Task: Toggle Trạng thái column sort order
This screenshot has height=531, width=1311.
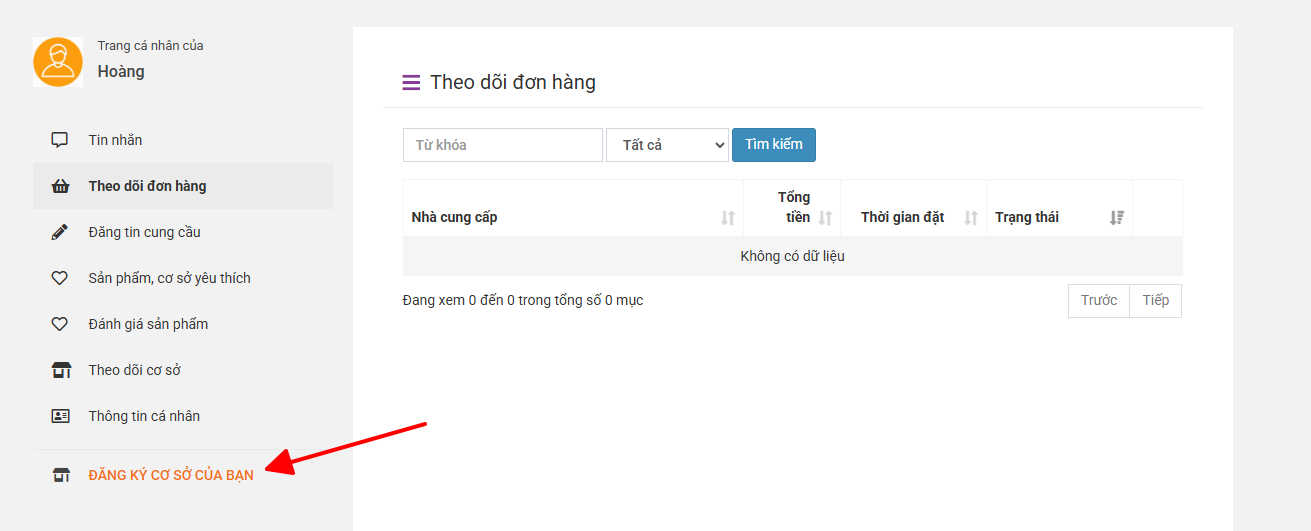Action: click(x=1116, y=218)
